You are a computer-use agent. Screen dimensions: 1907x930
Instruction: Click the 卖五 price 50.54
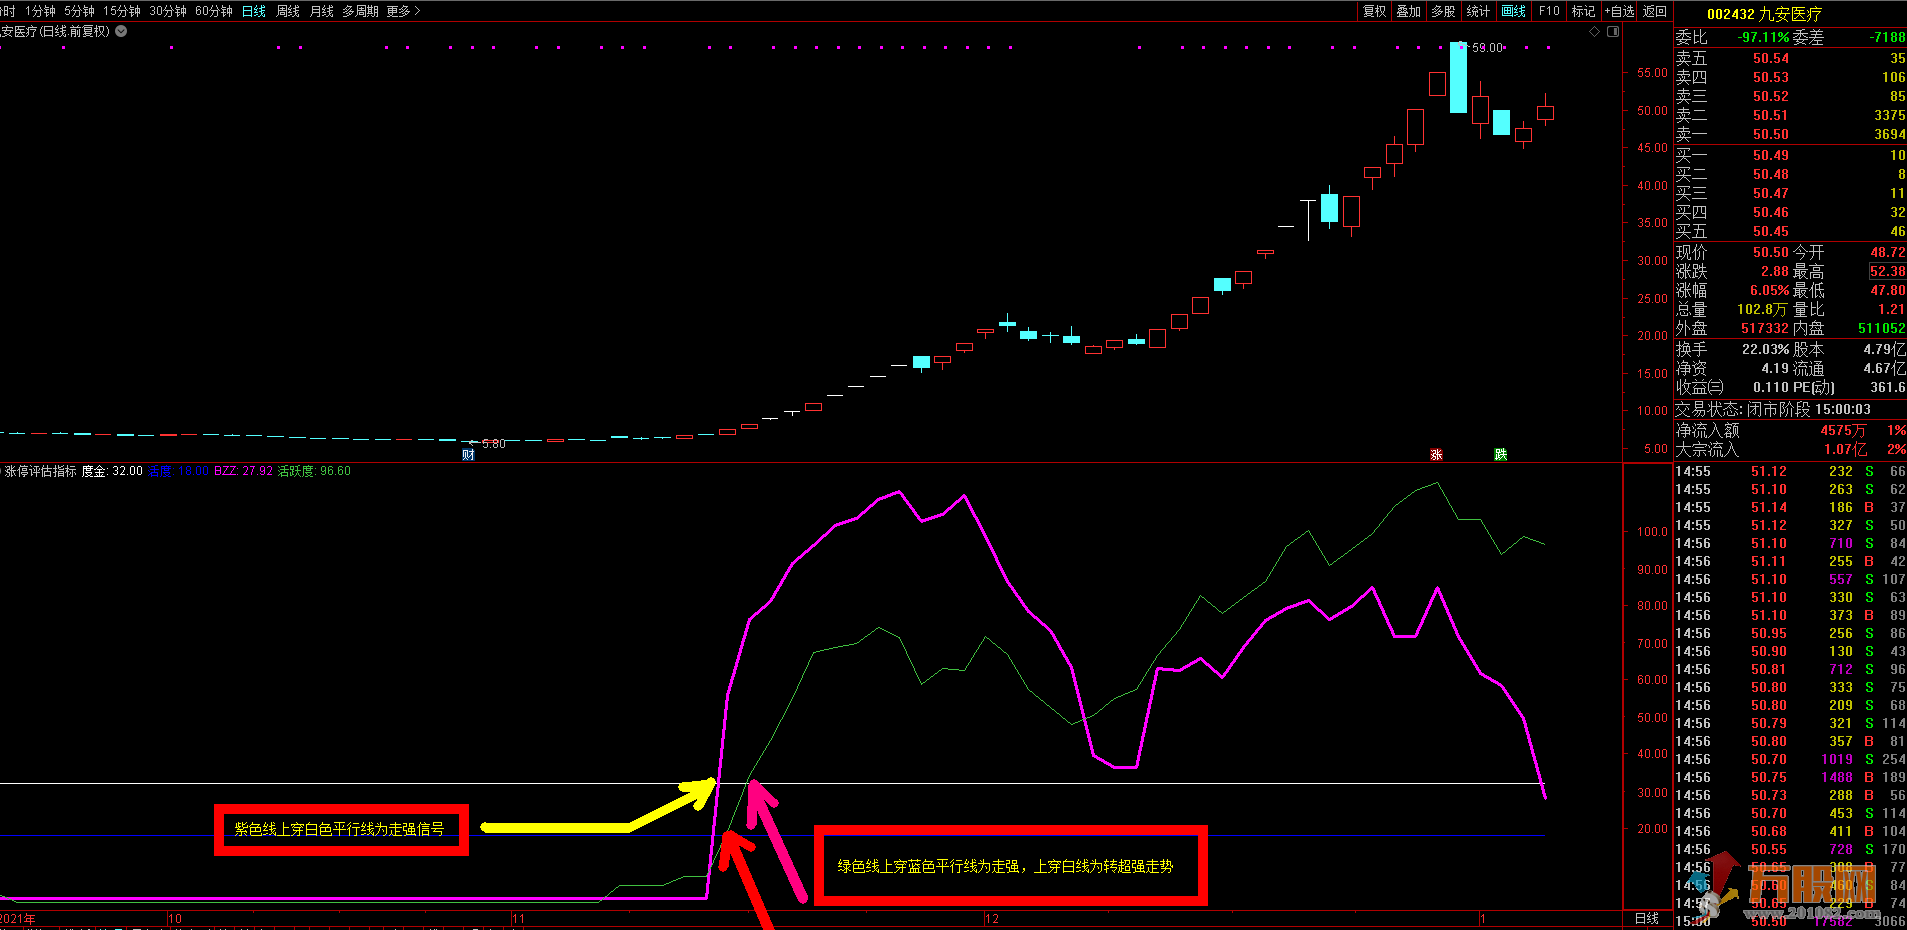1770,58
